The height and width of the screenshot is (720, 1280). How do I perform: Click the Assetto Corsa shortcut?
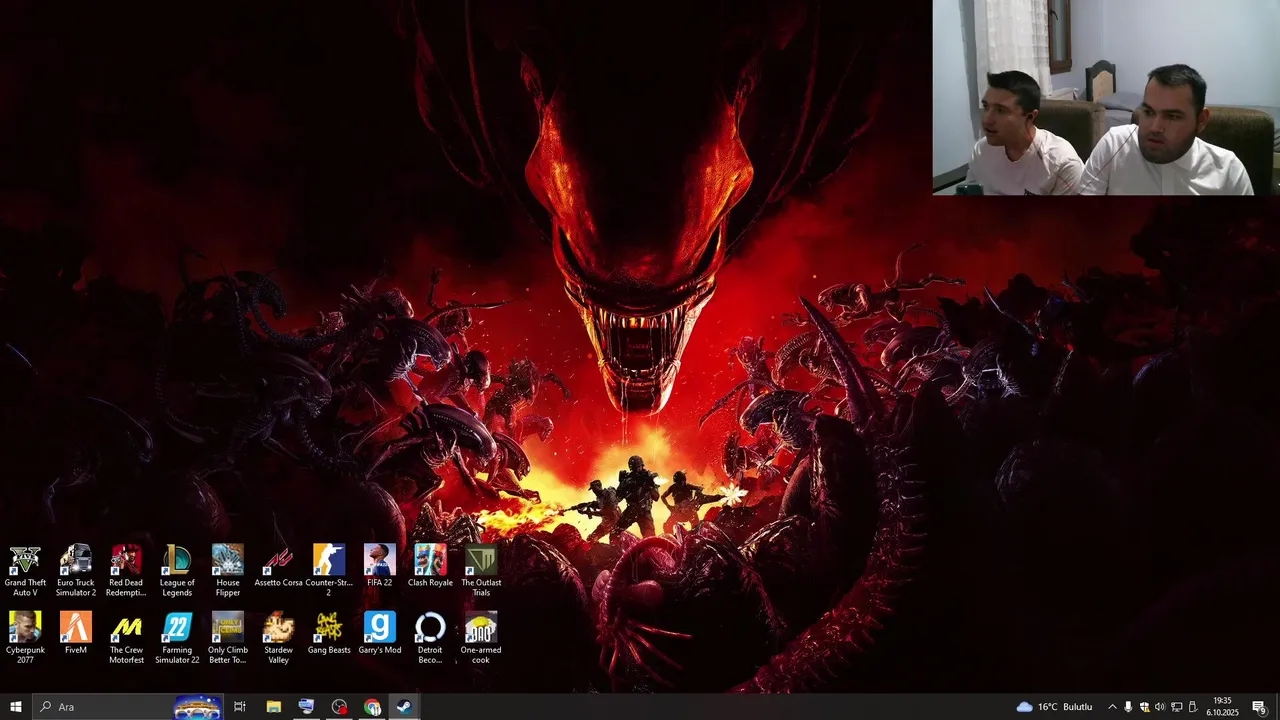pos(278,567)
